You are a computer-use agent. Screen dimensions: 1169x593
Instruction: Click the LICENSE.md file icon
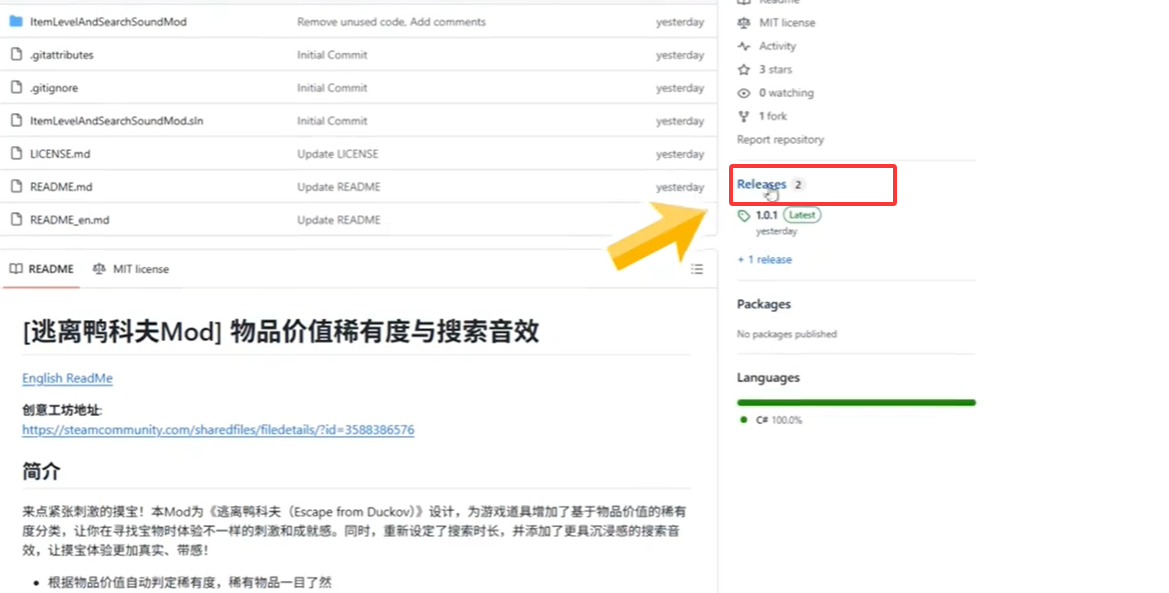[16, 154]
